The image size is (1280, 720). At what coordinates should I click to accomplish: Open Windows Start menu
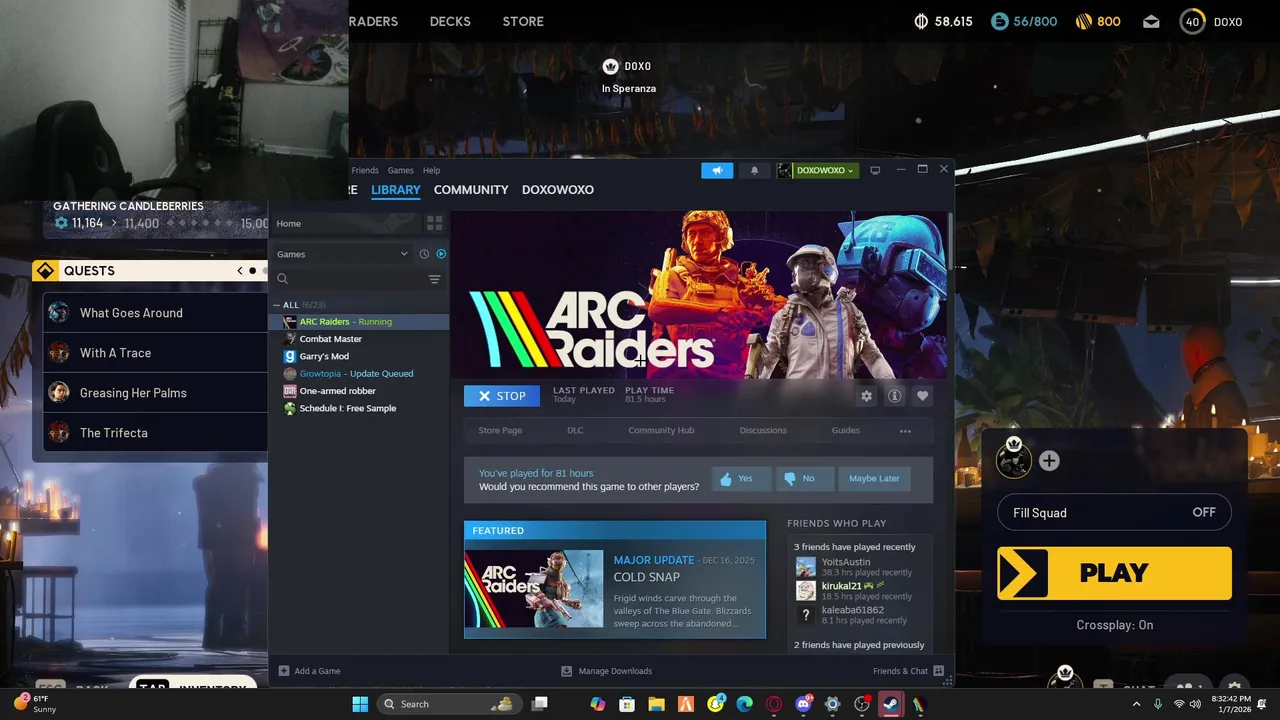(x=360, y=704)
